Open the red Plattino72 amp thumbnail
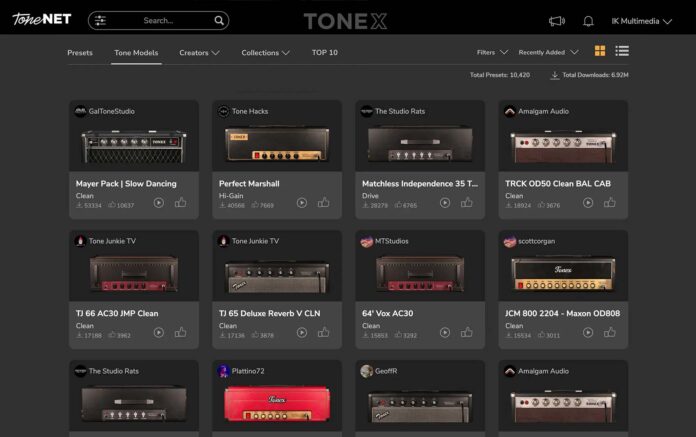The height and width of the screenshot is (437, 696). [x=277, y=403]
